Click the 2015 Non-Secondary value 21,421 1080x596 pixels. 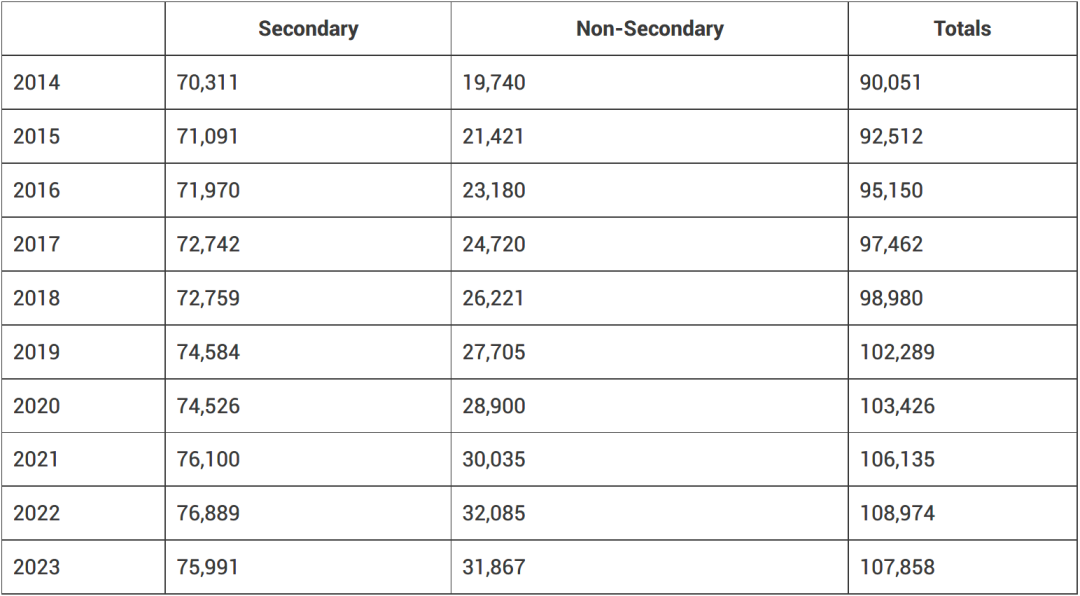(x=493, y=136)
